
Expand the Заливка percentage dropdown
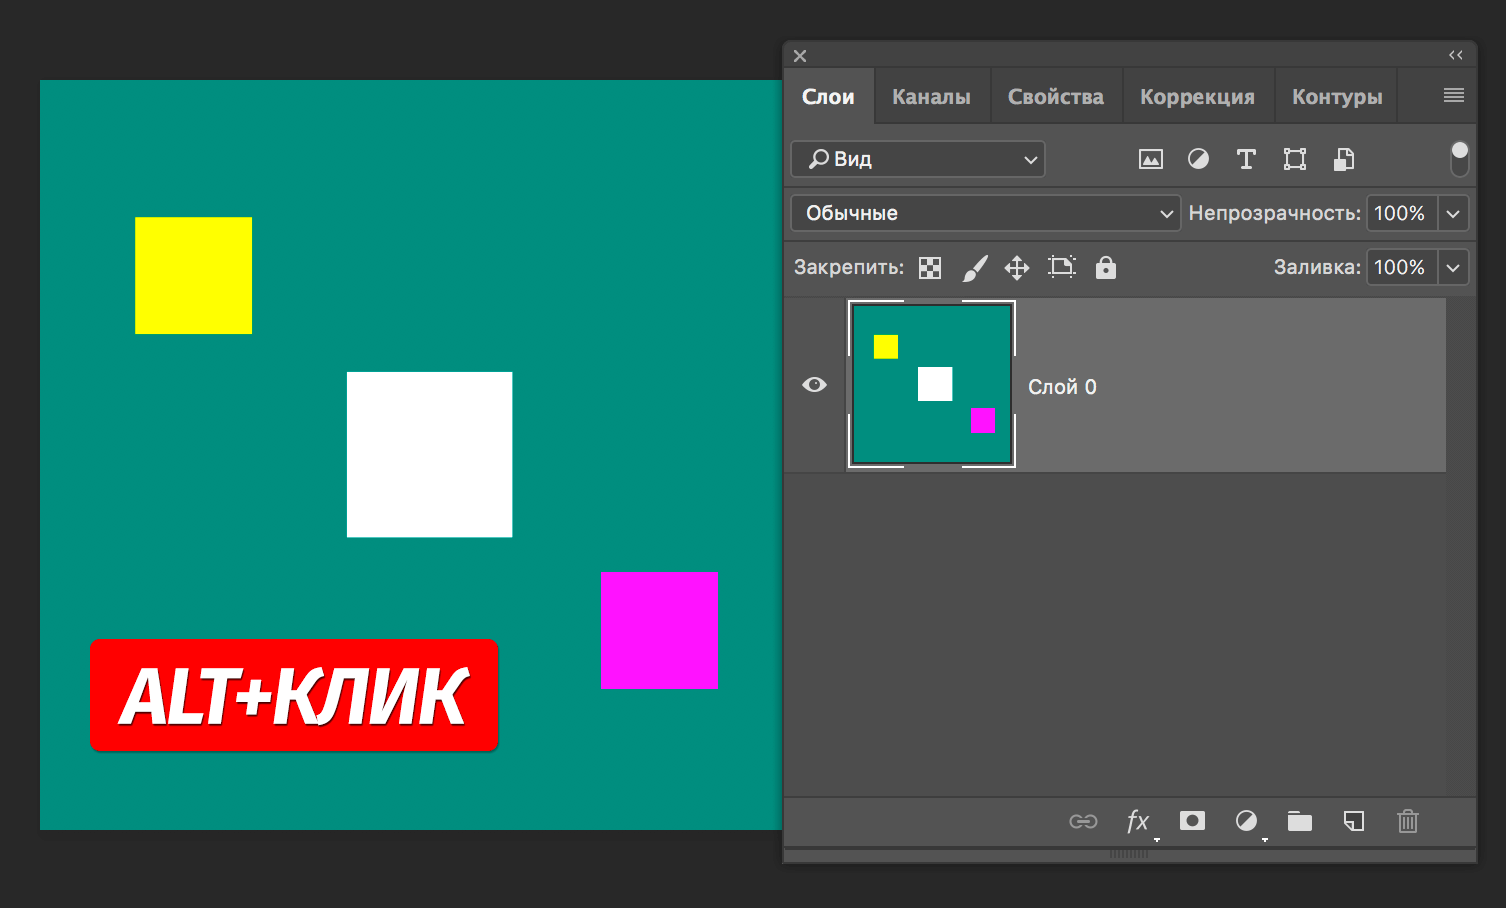[1452, 267]
